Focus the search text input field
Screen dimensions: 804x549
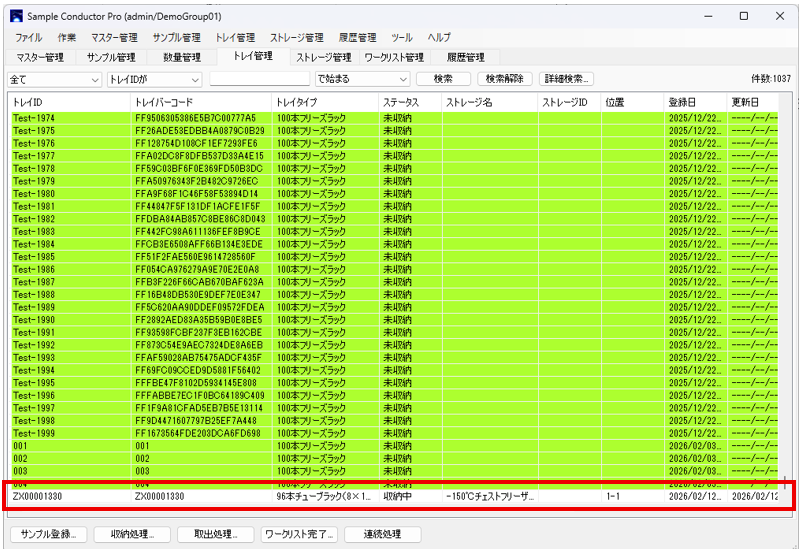tap(259, 79)
